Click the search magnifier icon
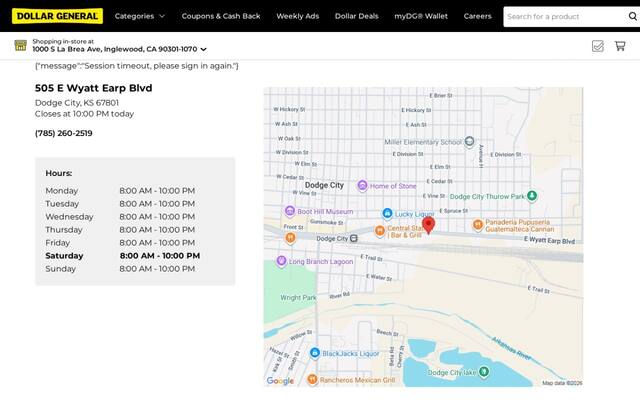Viewport: 640px width, 400px height. pos(633,16)
